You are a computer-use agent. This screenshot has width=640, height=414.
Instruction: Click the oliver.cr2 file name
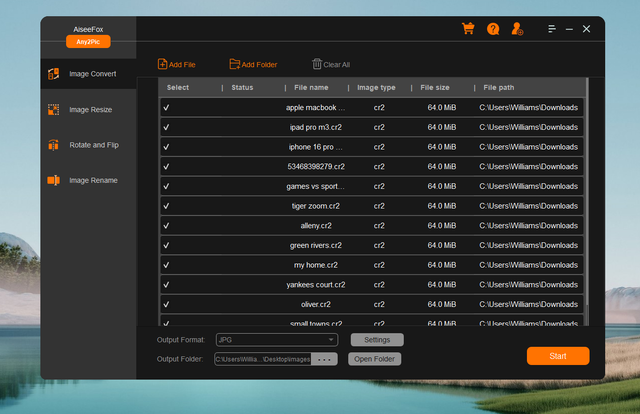coord(316,304)
